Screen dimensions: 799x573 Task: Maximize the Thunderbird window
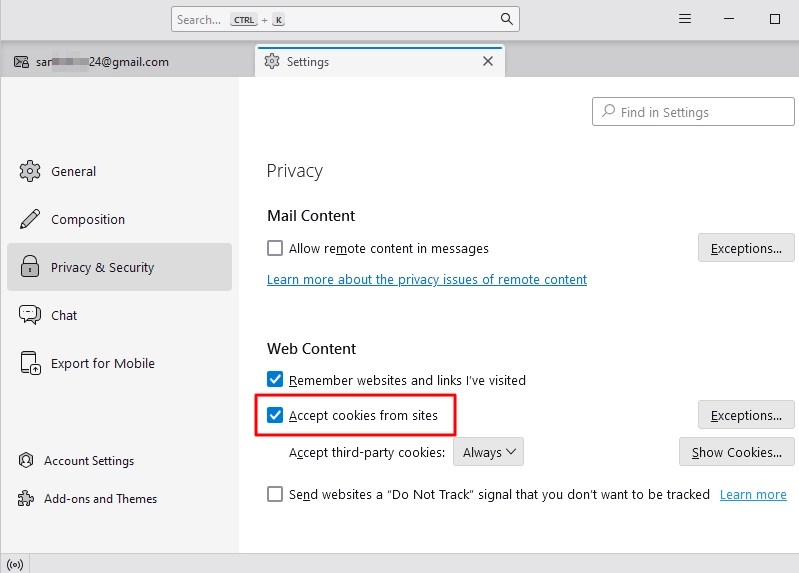[x=775, y=19]
